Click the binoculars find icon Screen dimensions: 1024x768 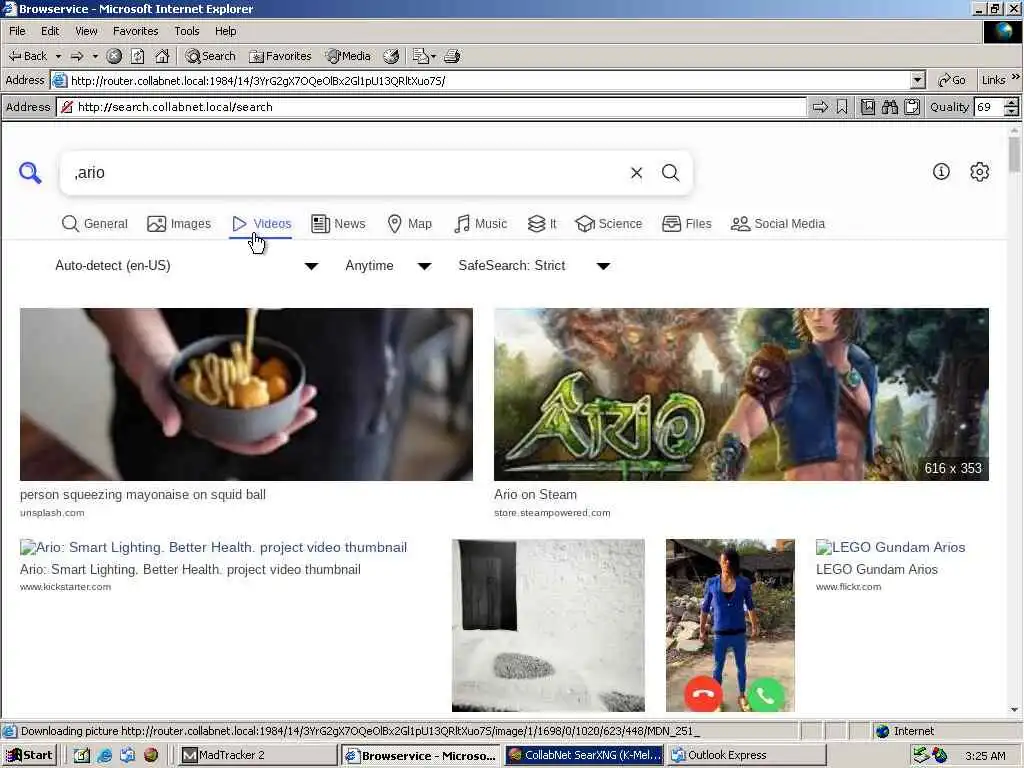889,107
